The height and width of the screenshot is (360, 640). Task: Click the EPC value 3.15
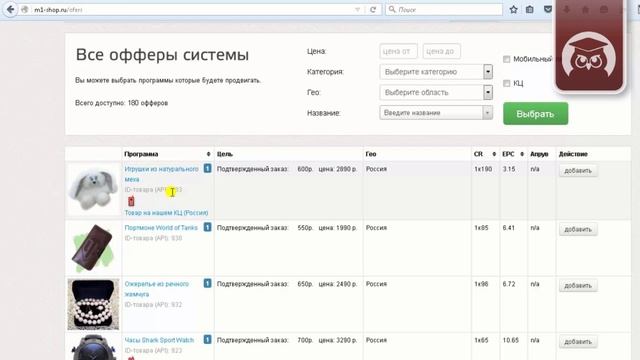(x=509, y=169)
